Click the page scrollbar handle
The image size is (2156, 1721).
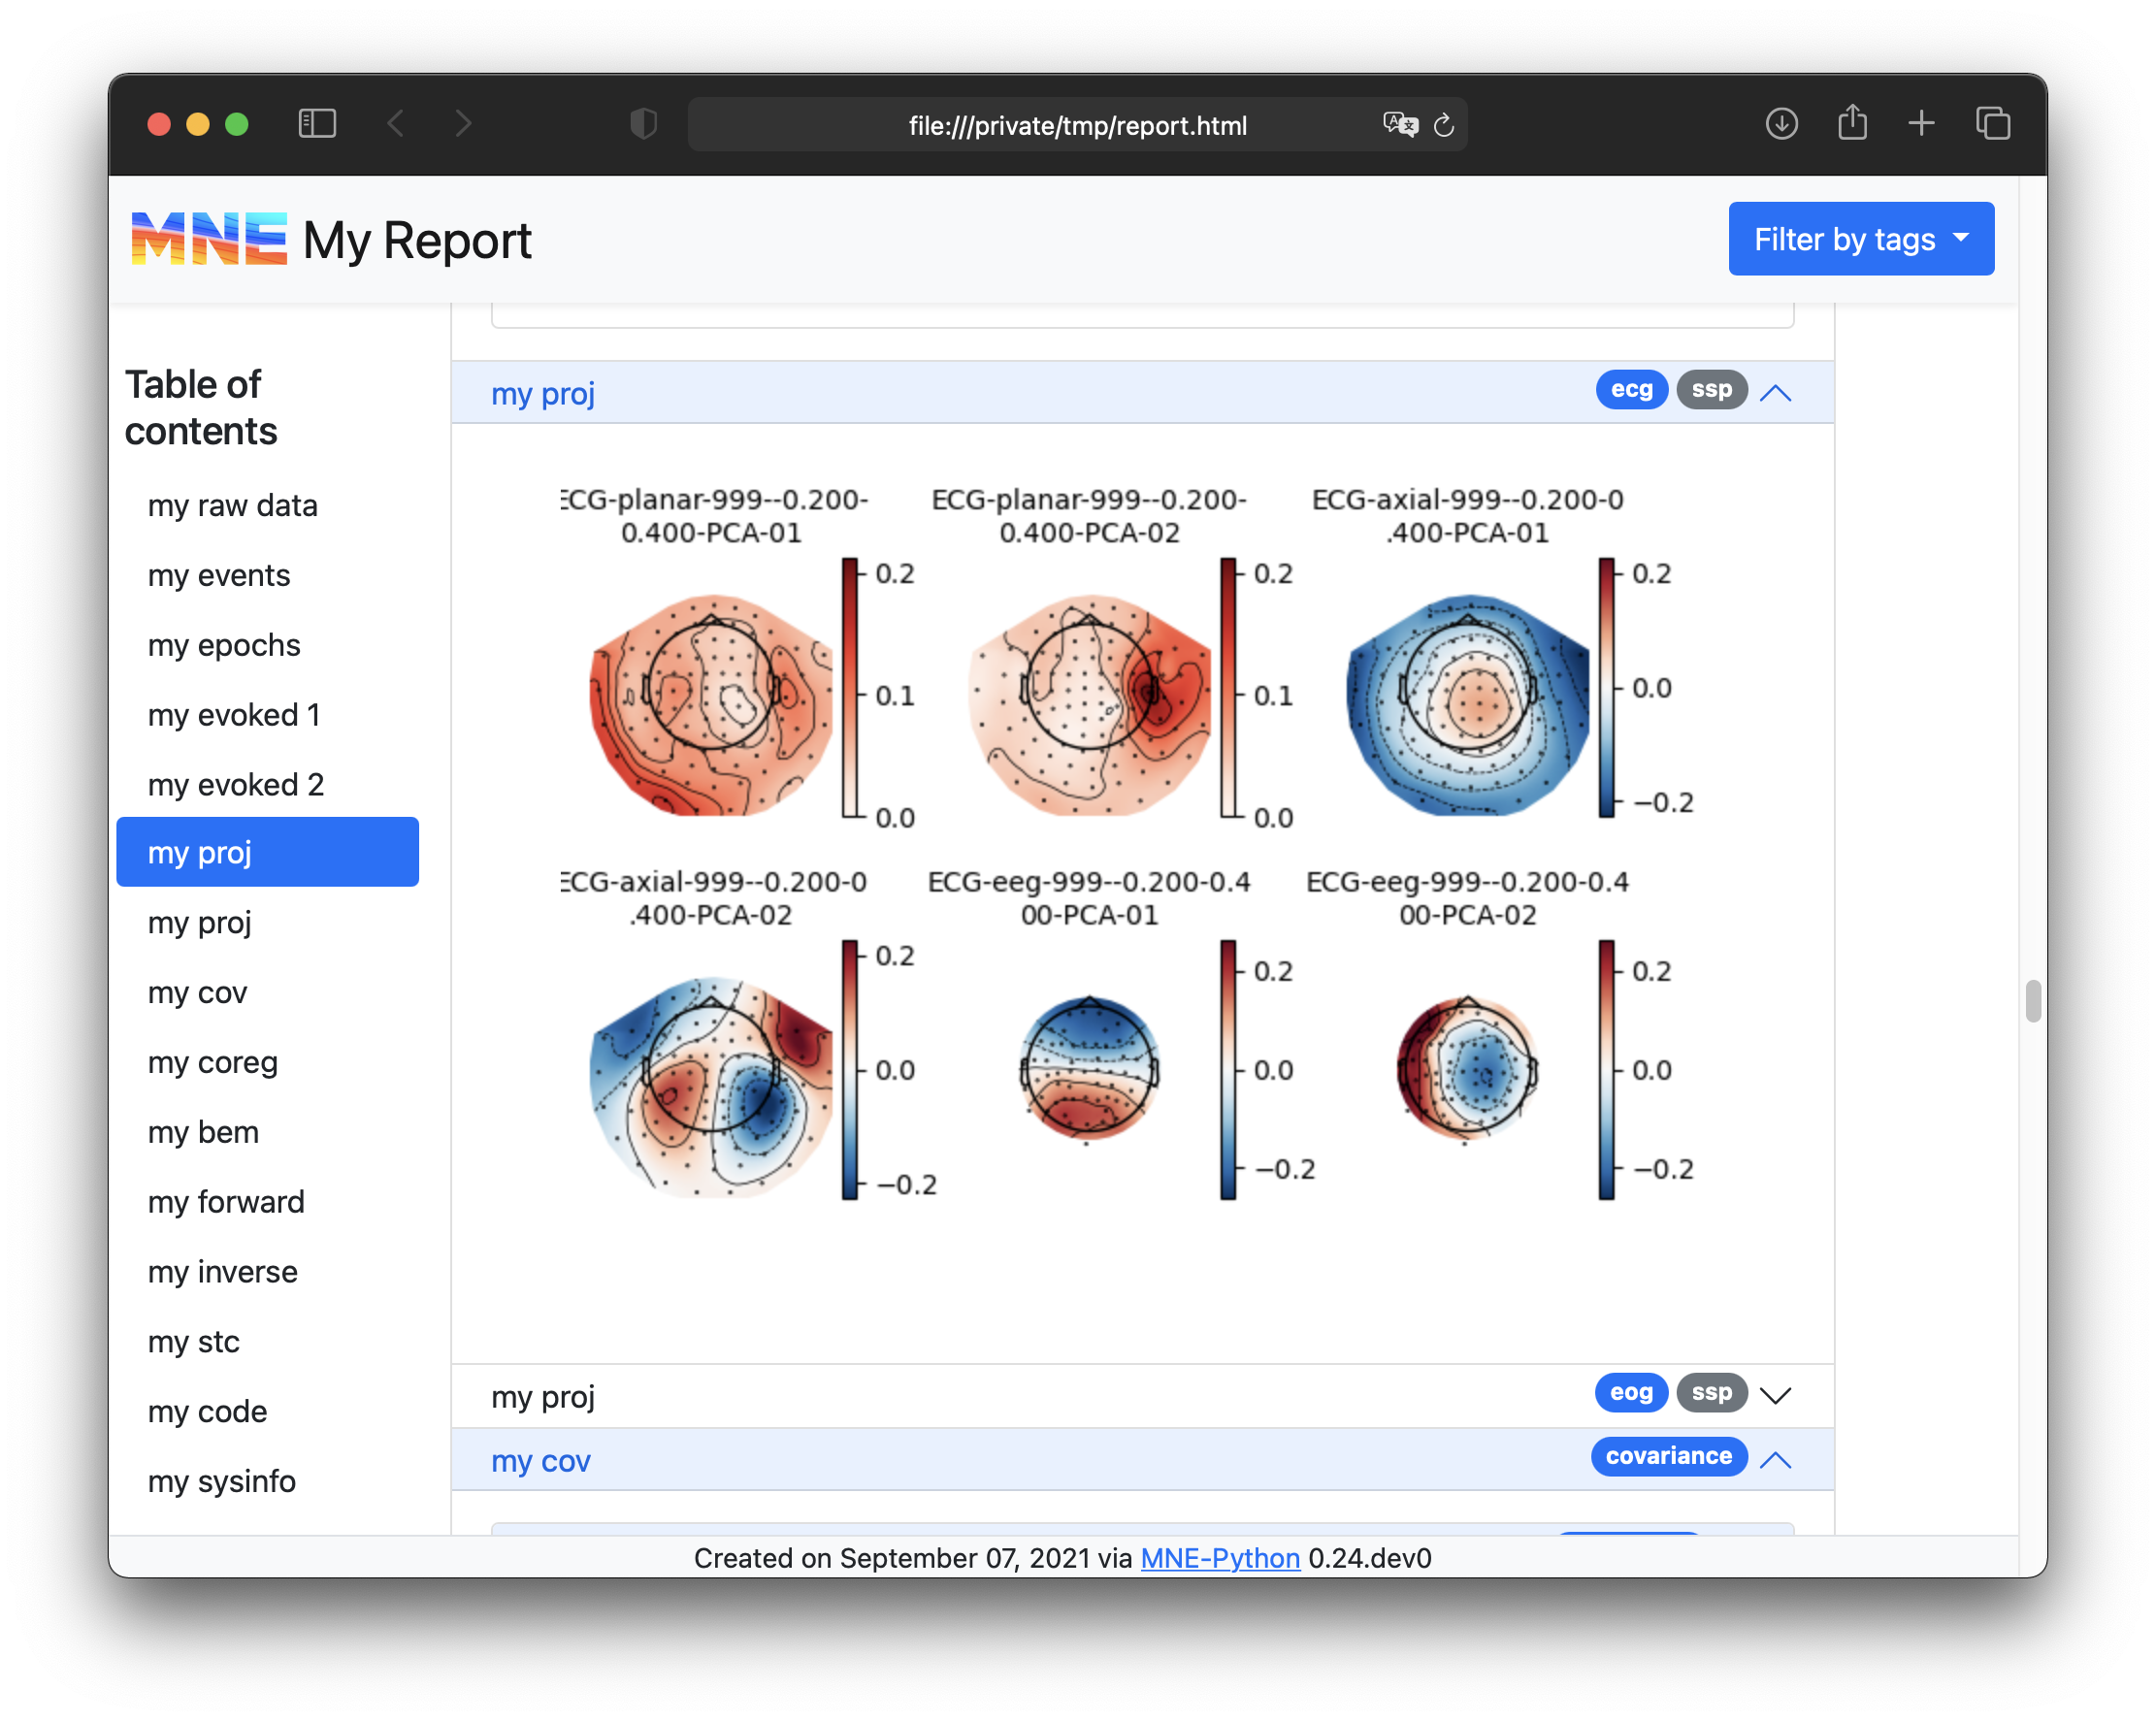pos(2032,1001)
